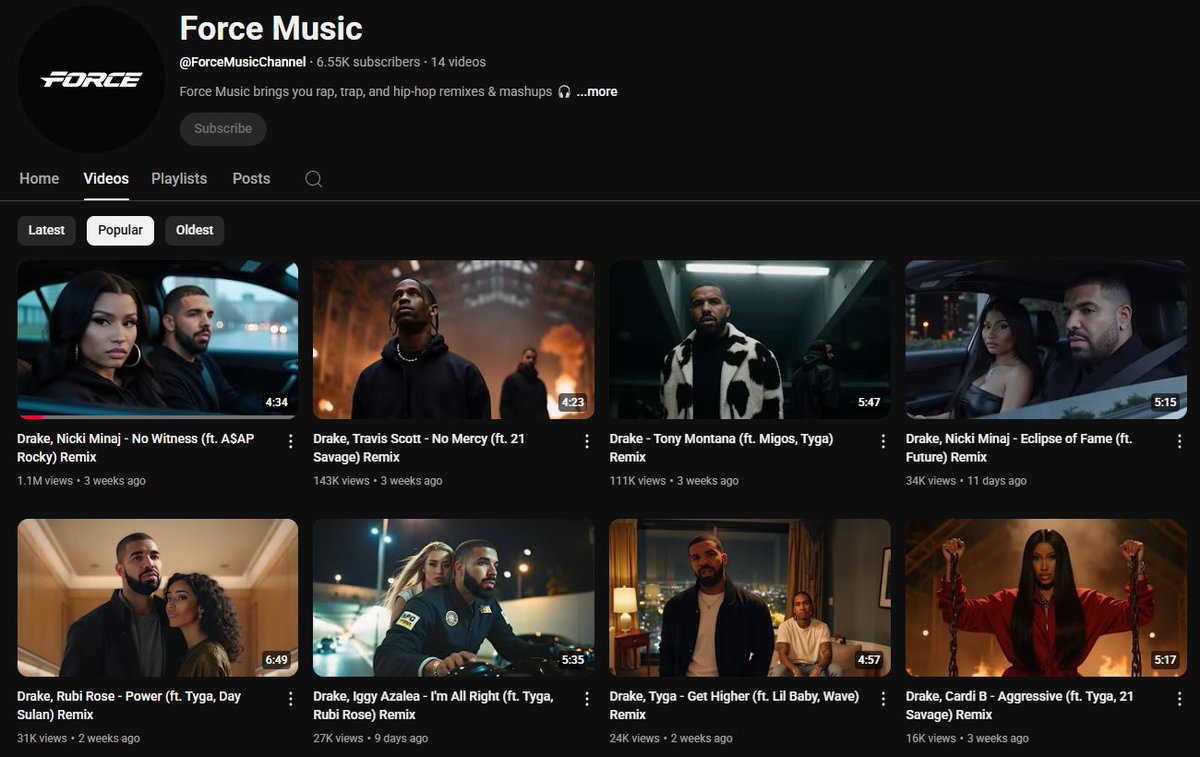Play Power Remix thumbnail with Rubi Rose
This screenshot has height=757, width=1200.
pyautogui.click(x=158, y=598)
